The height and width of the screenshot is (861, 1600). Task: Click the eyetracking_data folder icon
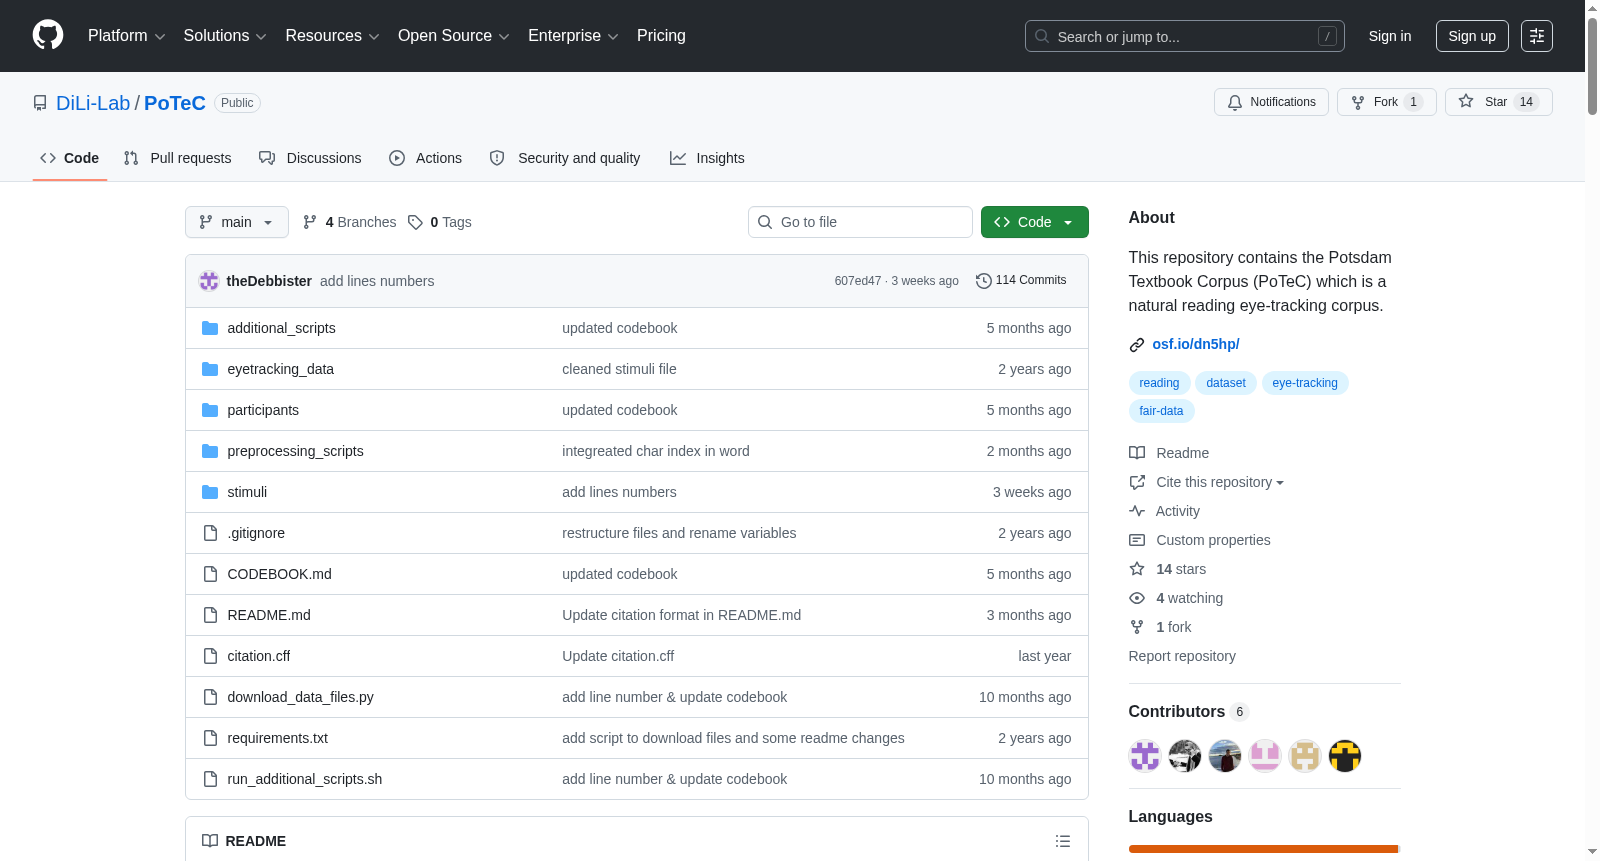[210, 369]
